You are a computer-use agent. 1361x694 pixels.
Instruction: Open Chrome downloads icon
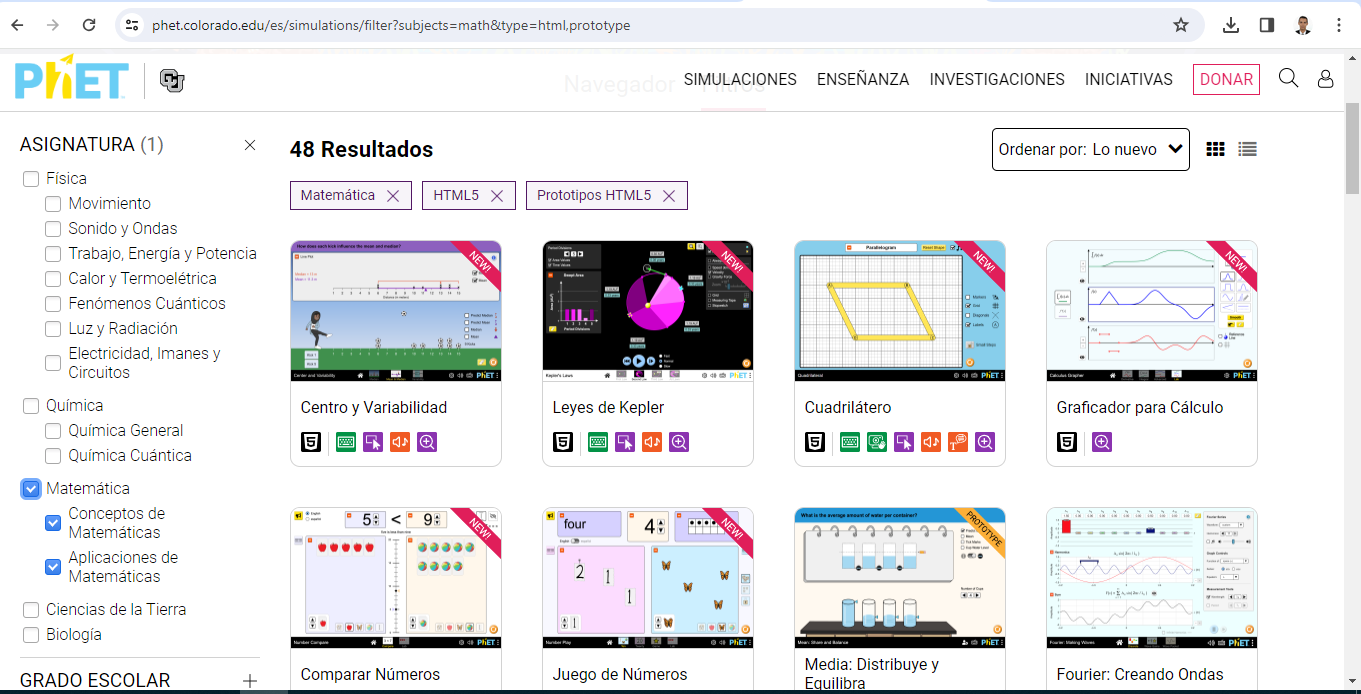point(1231,25)
